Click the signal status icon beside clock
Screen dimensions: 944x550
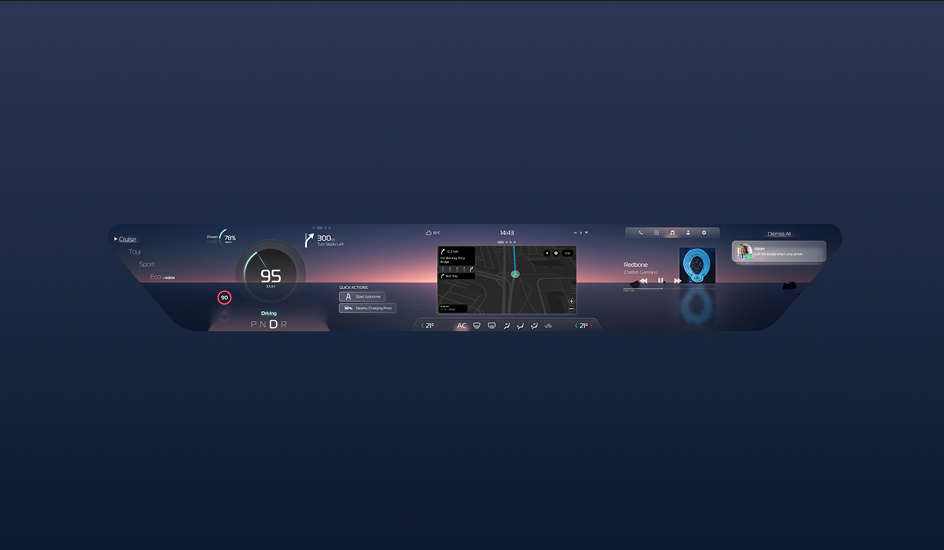[x=581, y=232]
